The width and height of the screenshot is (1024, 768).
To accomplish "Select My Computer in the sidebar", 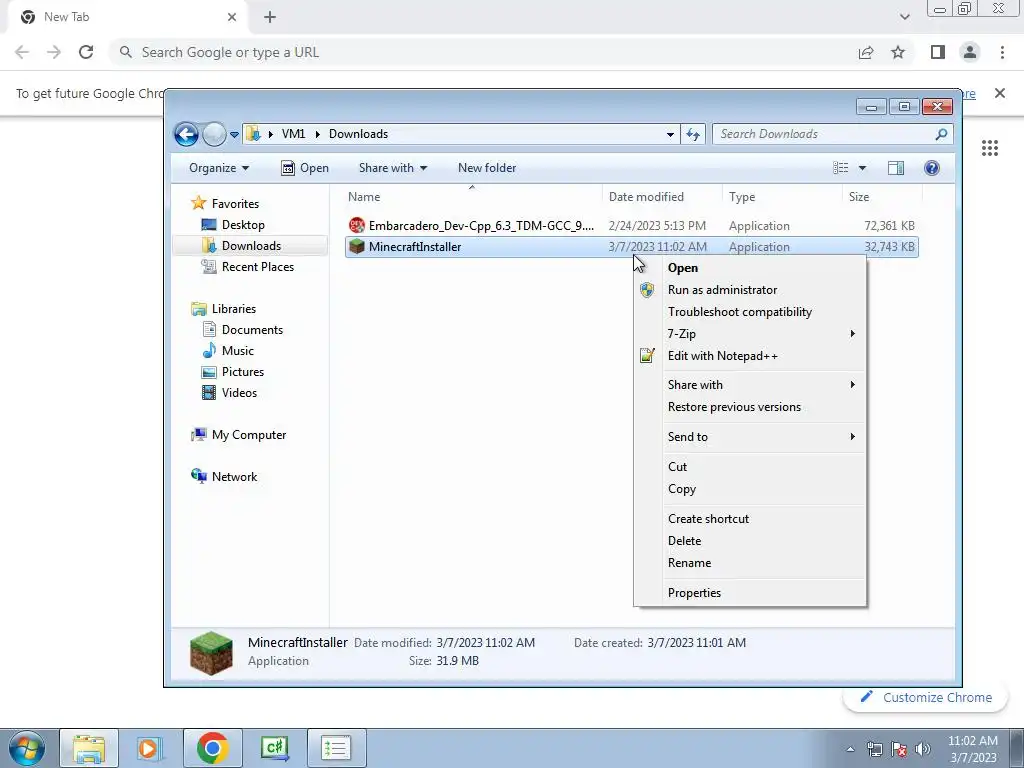I will pos(238,435).
